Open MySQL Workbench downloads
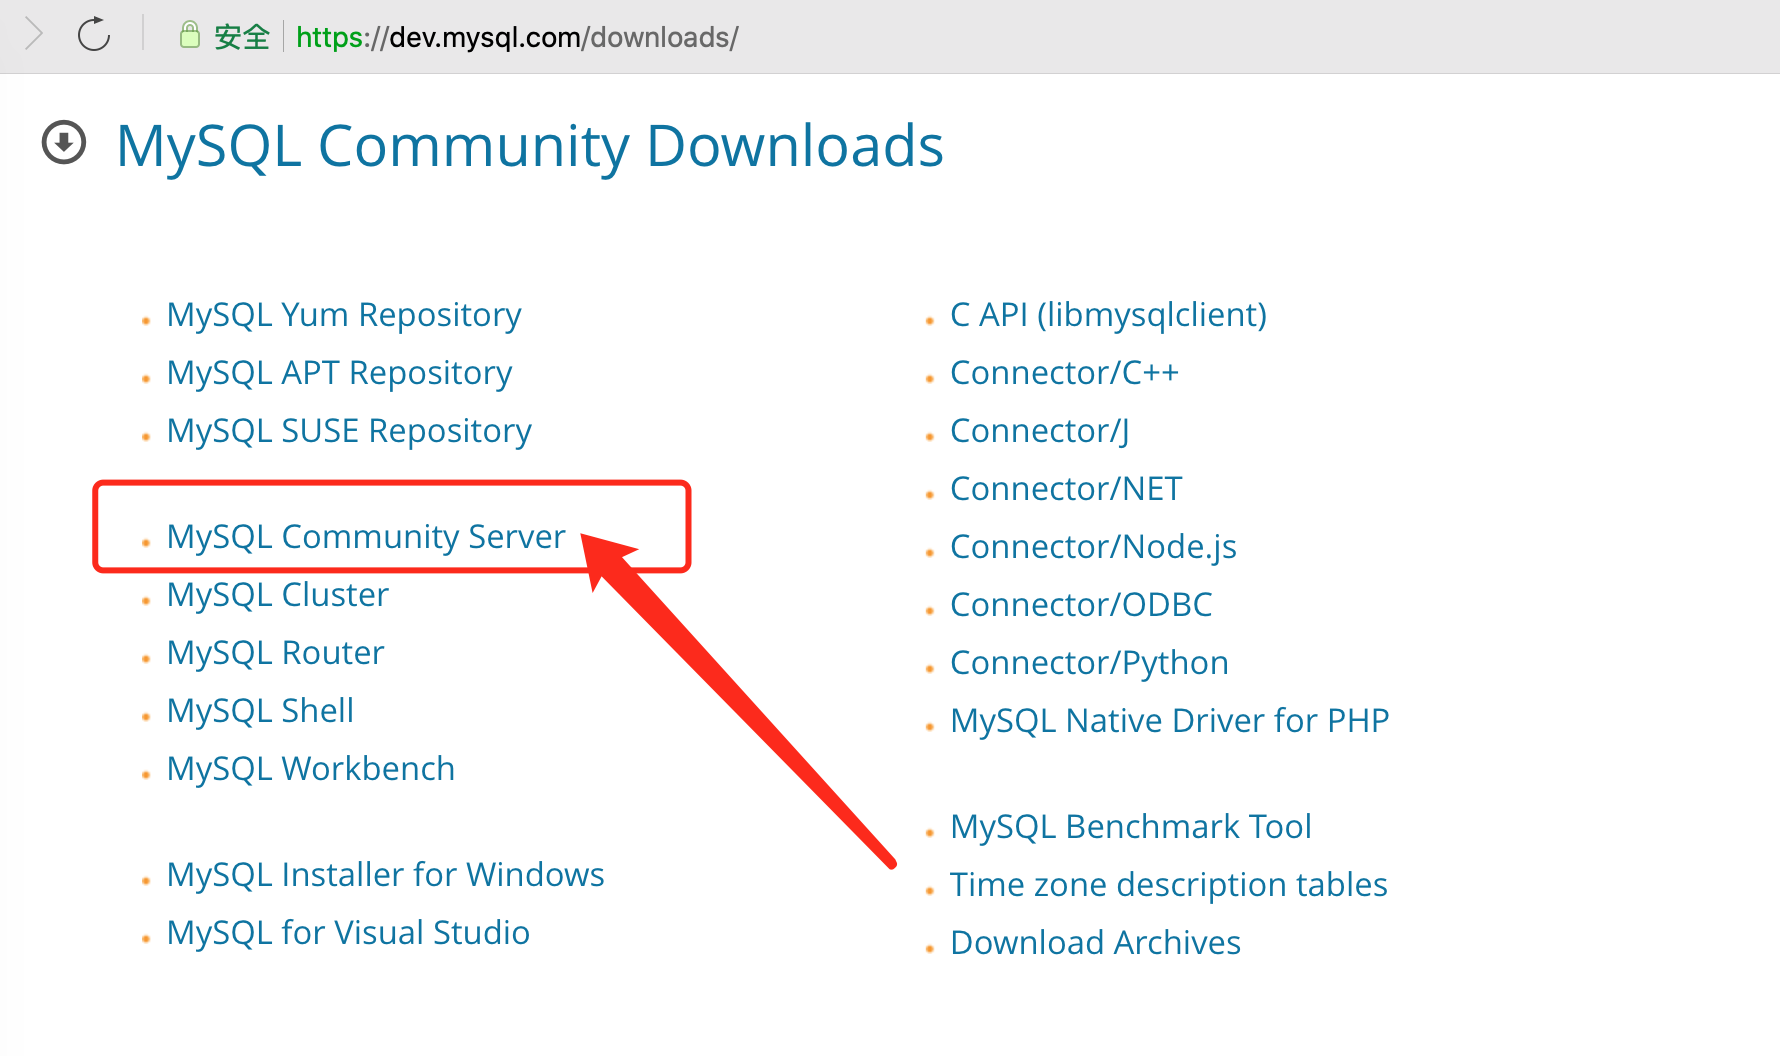This screenshot has width=1780, height=1056. 311,768
